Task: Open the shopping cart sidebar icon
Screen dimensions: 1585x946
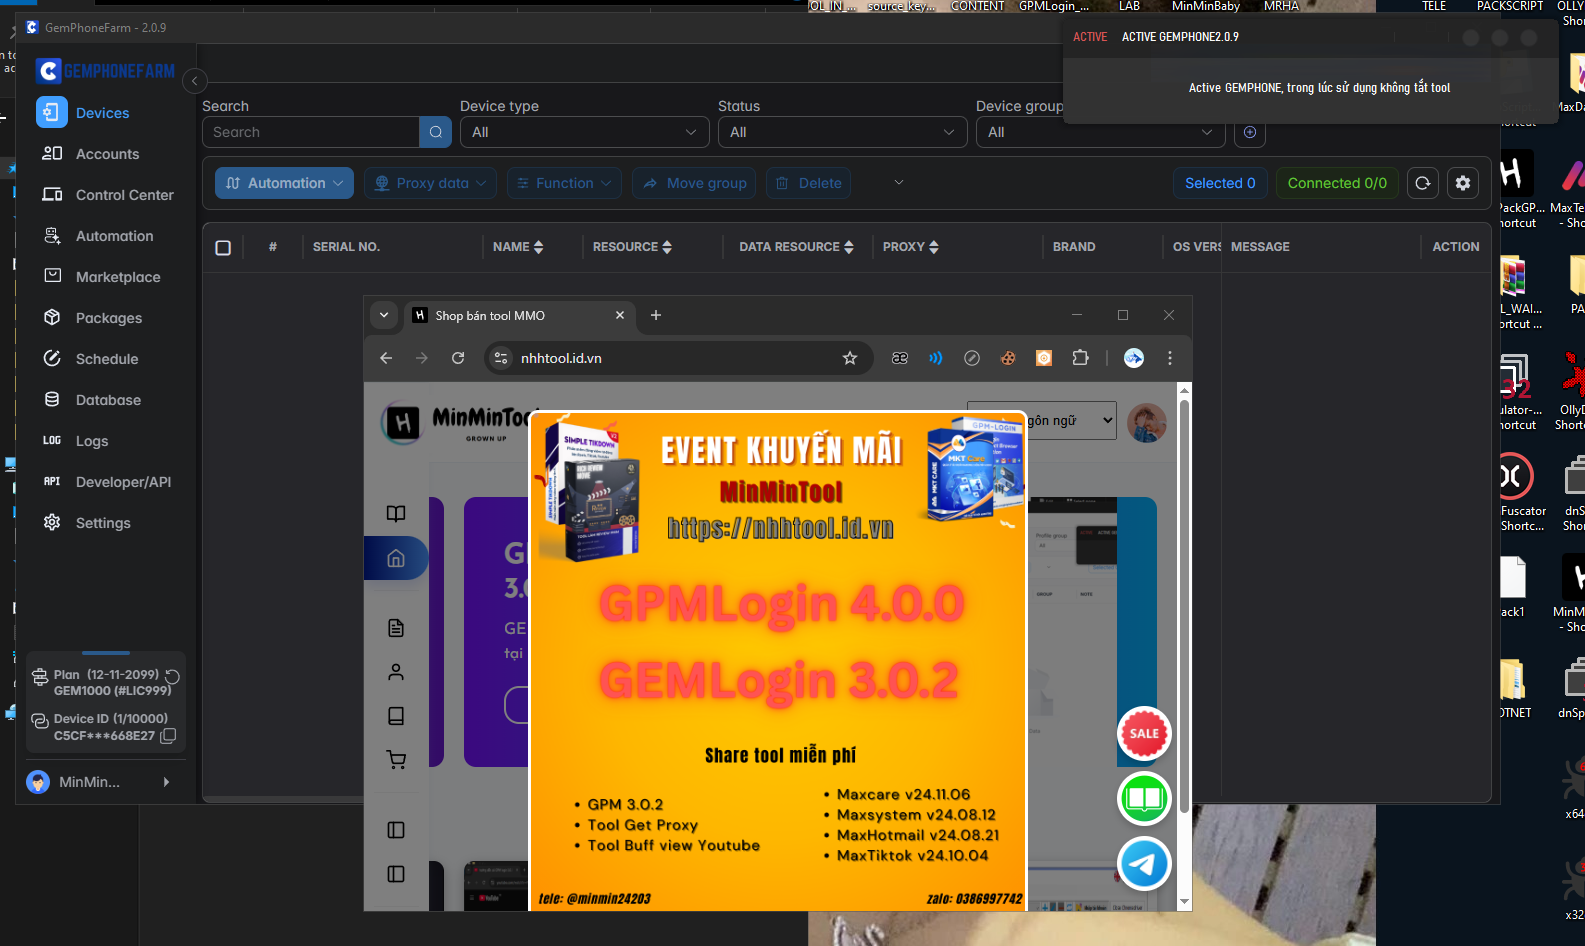Action: [x=396, y=760]
